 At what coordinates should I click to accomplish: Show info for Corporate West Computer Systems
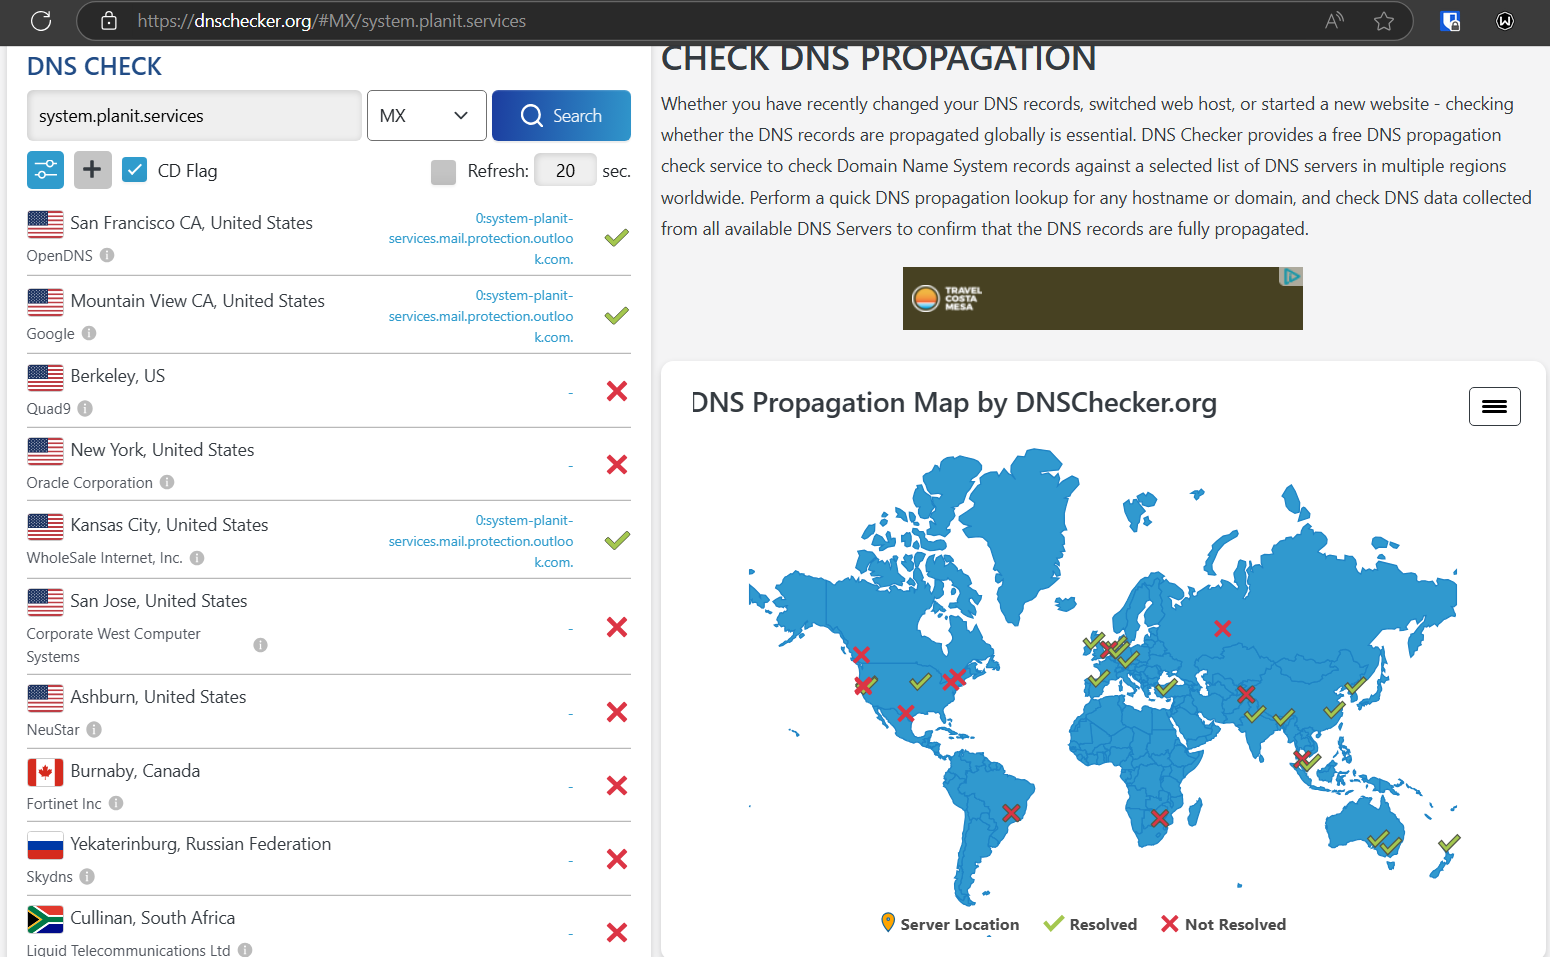(260, 645)
